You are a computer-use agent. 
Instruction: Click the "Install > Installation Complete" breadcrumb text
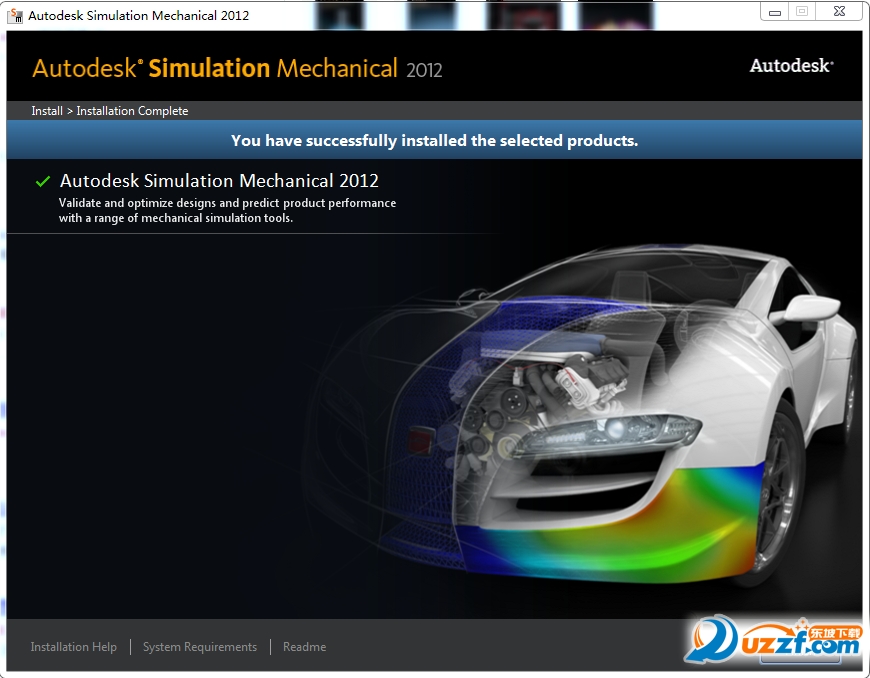click(x=110, y=111)
